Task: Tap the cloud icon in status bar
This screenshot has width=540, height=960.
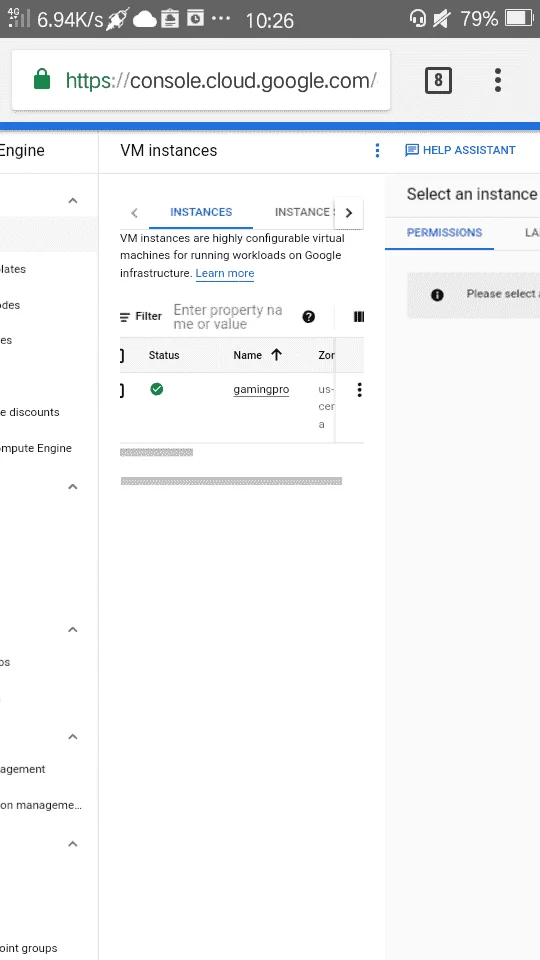Action: [144, 20]
